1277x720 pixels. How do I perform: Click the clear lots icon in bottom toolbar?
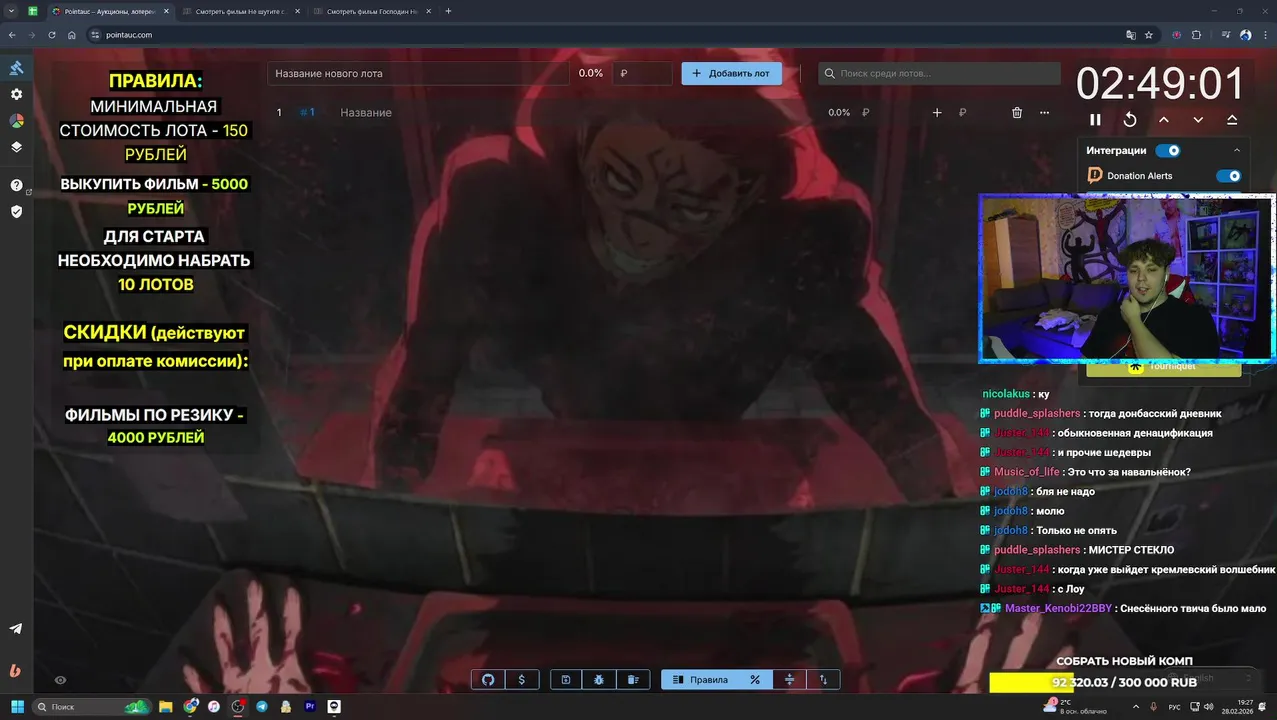(633, 680)
